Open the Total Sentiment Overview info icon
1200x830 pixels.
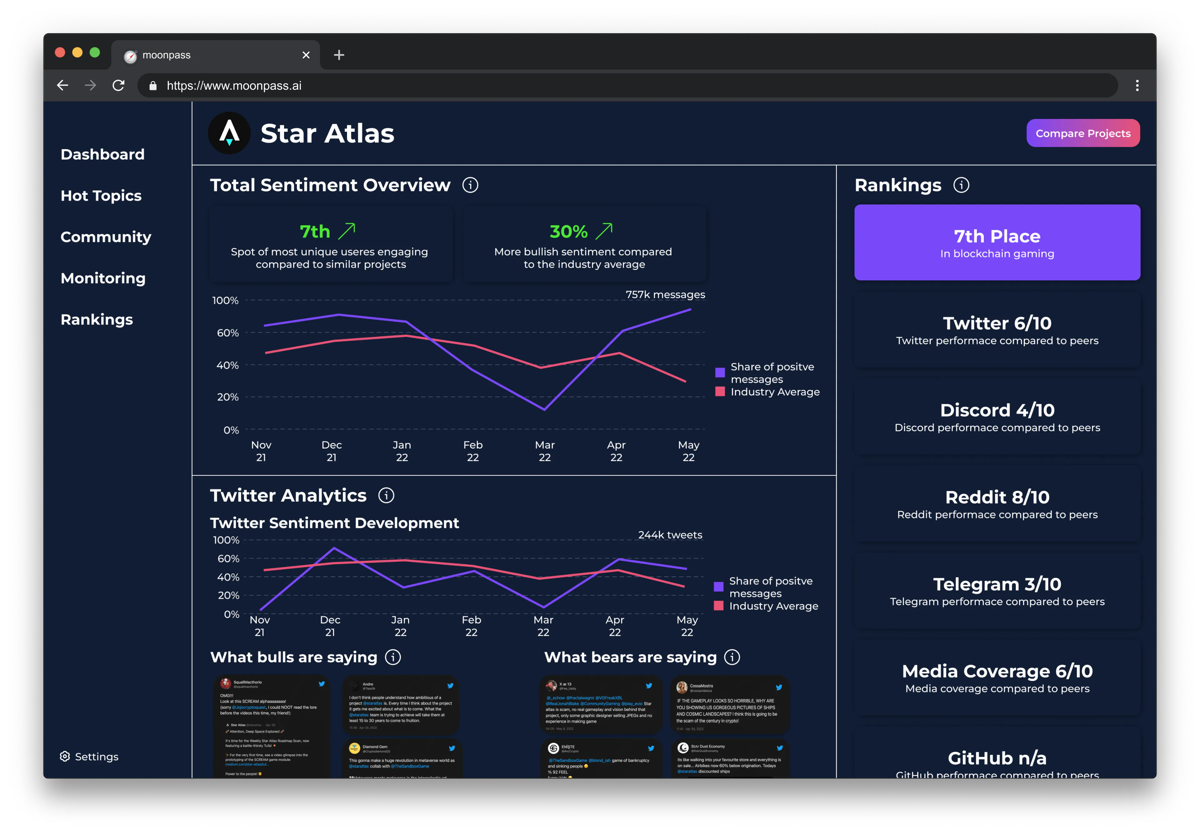coord(470,185)
